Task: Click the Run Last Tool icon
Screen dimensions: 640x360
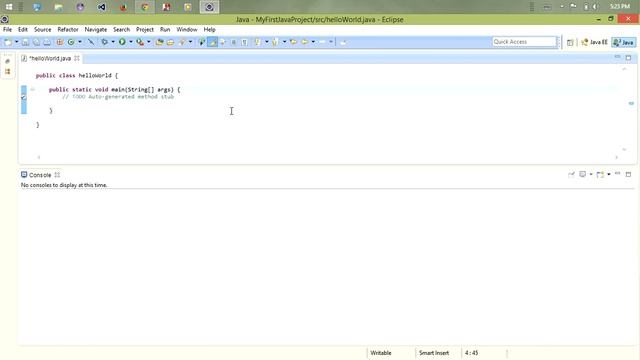Action: [x=140, y=42]
